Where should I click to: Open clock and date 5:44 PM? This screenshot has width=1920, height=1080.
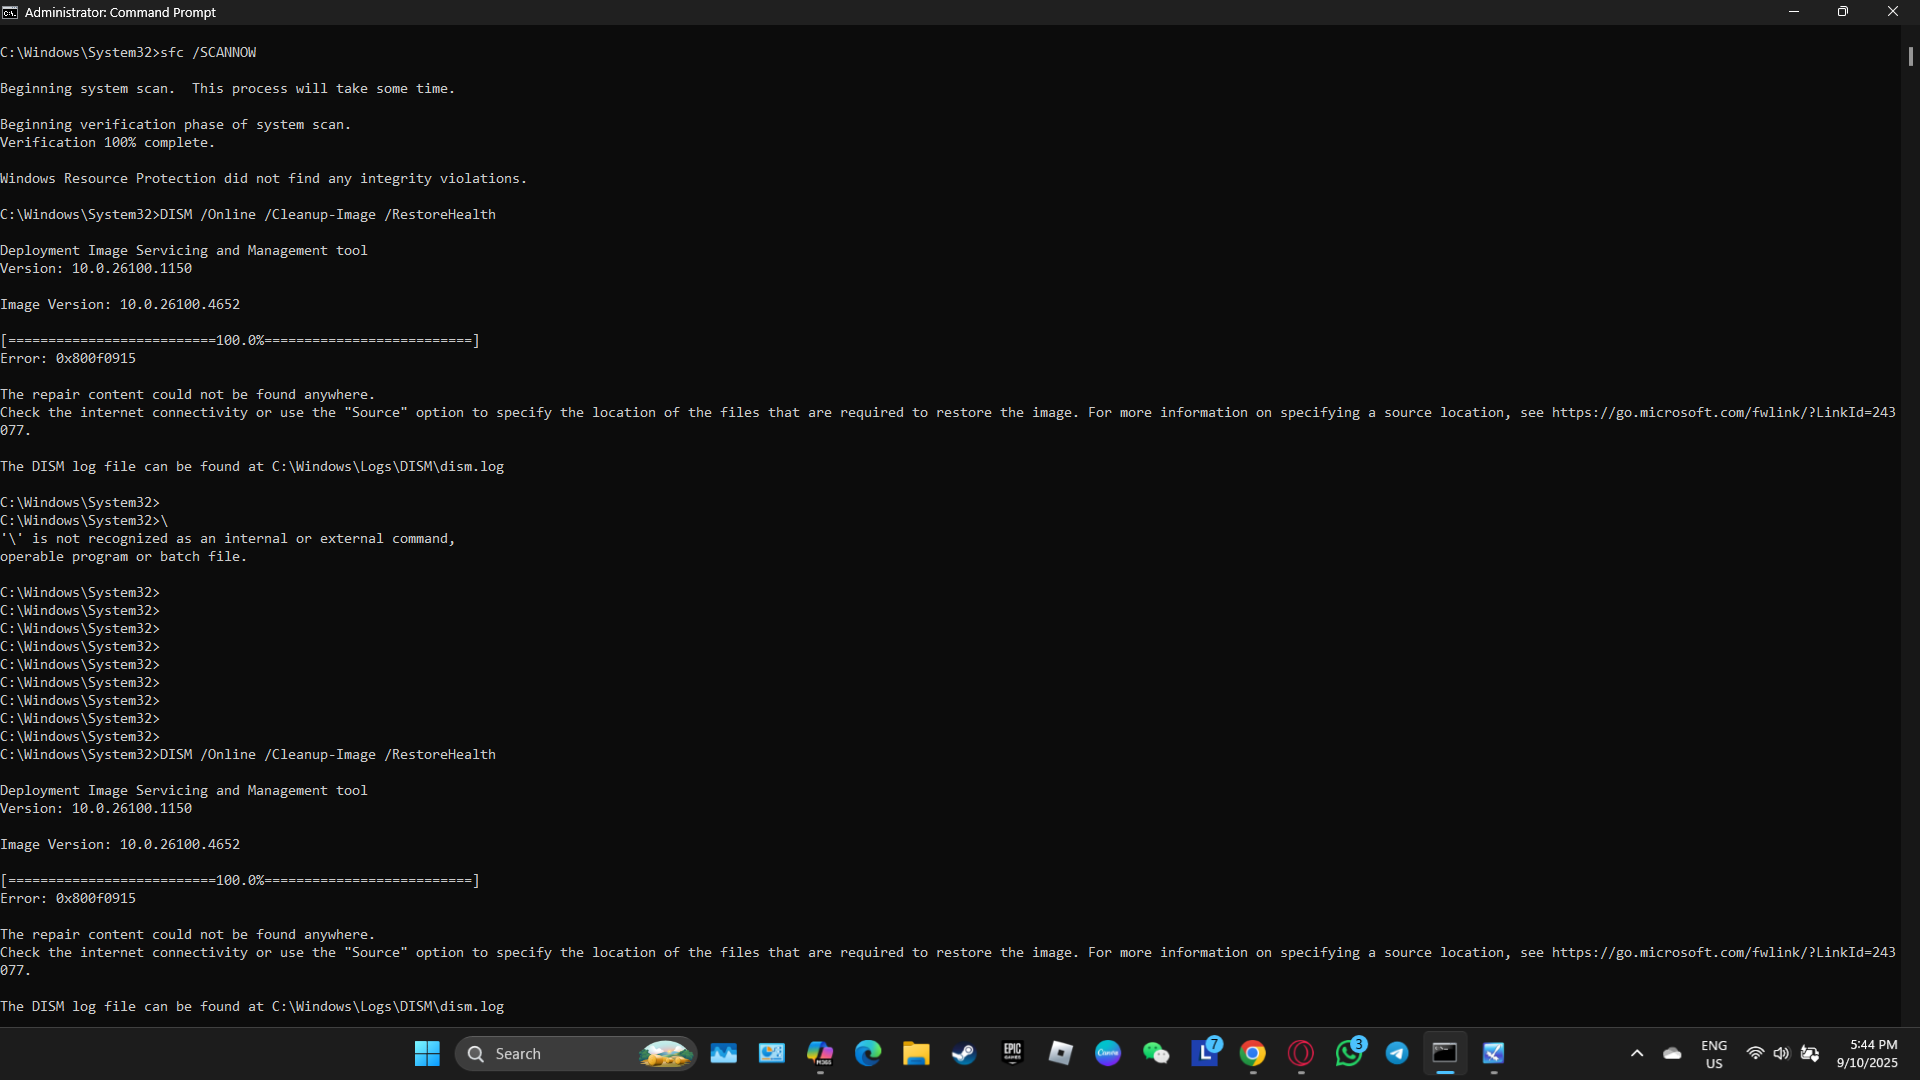[x=1866, y=1053]
